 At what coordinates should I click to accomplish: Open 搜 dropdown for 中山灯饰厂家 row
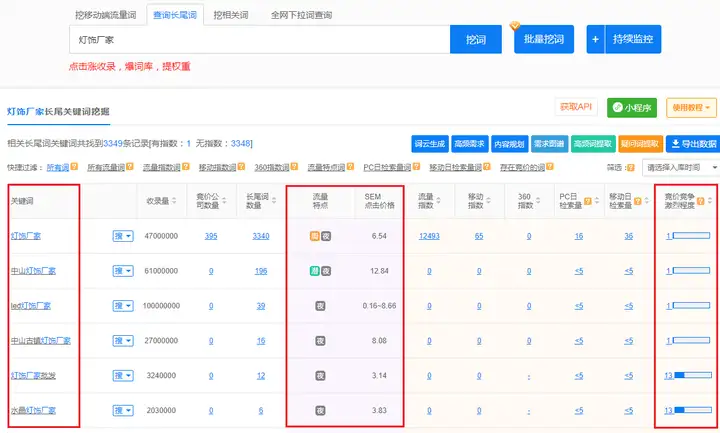pos(123,271)
